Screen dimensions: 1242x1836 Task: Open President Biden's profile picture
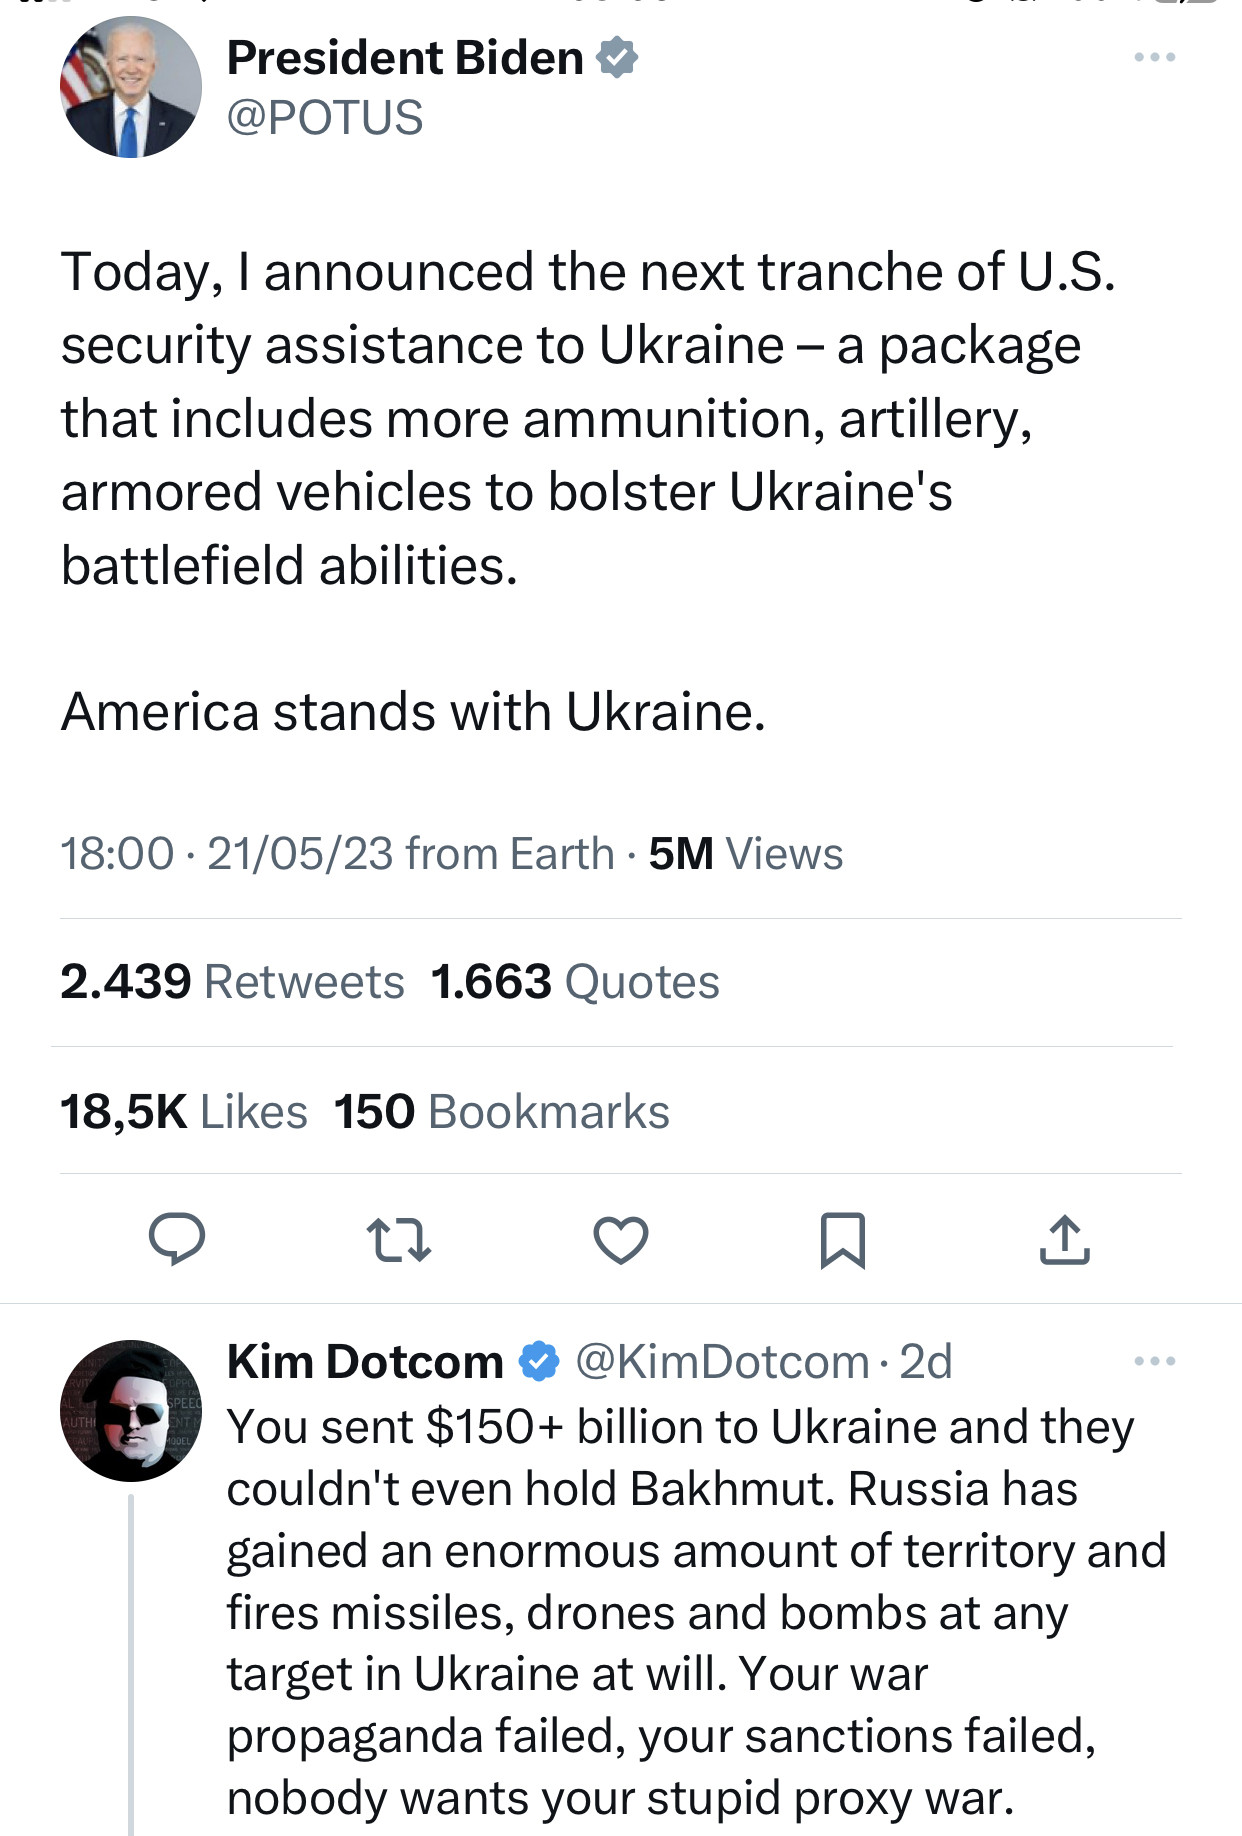(x=131, y=88)
